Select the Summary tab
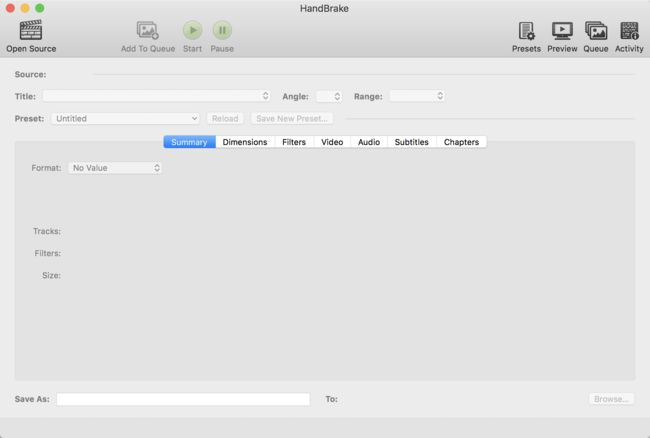650x438 pixels. (189, 142)
